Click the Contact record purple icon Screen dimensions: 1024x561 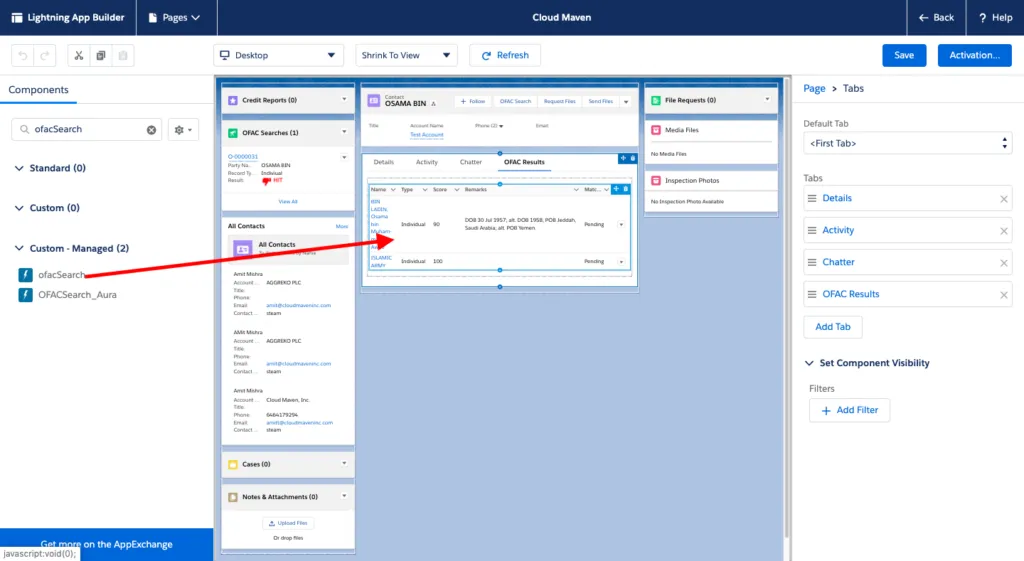374,101
